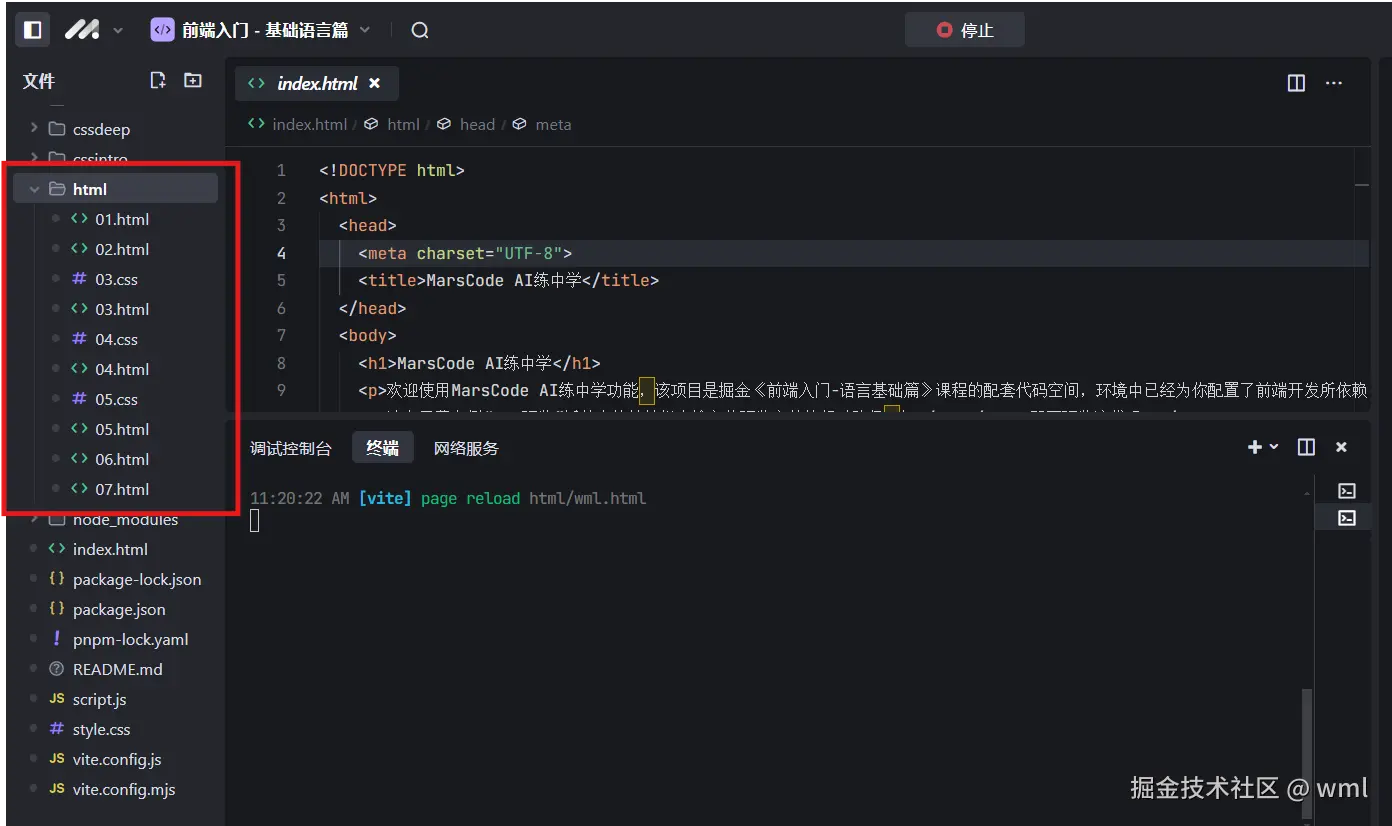Click html in the breadcrumb
The height and width of the screenshot is (826, 1392).
(403, 124)
